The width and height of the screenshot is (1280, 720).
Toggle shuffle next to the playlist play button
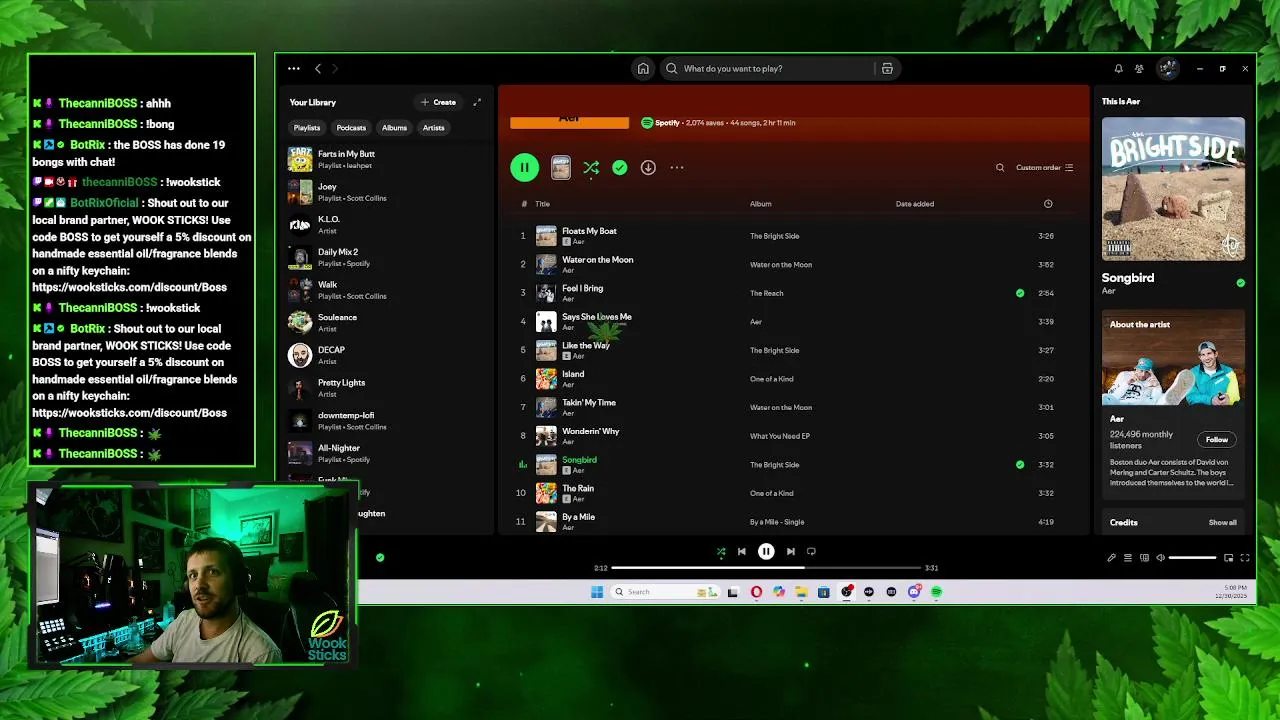[x=591, y=167]
